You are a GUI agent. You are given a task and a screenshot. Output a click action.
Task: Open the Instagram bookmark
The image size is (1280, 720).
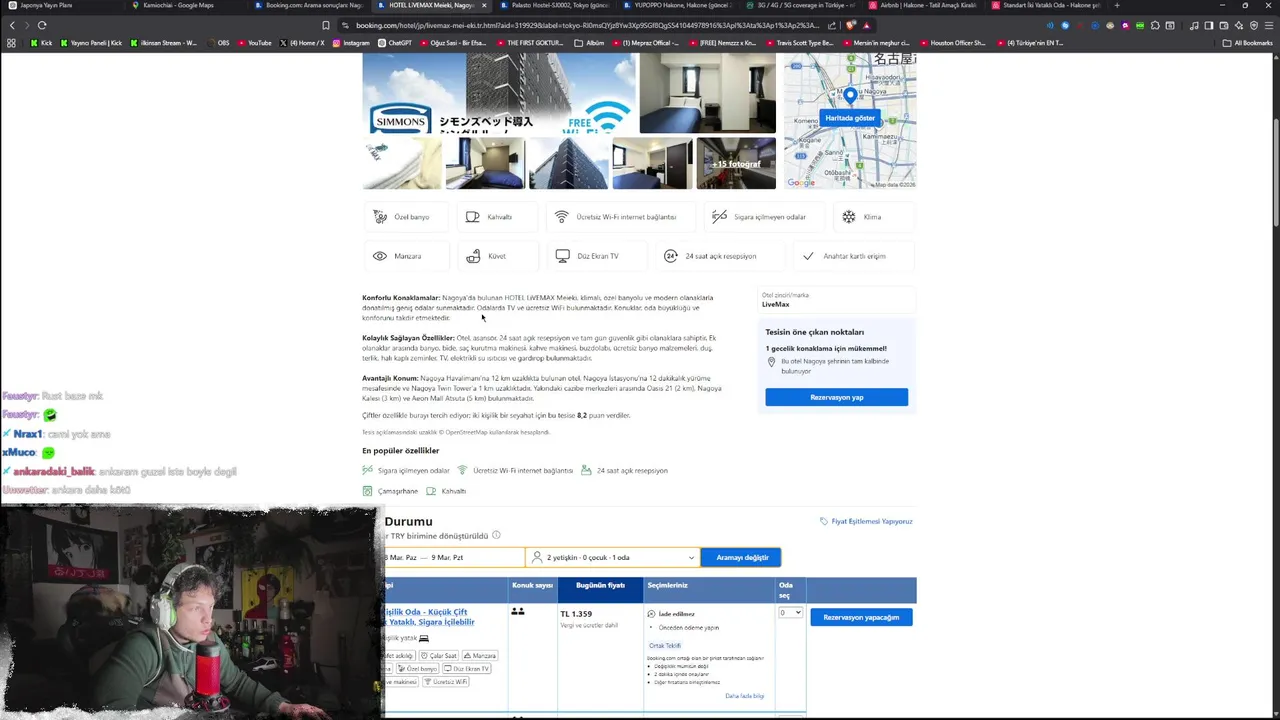pyautogui.click(x=351, y=43)
